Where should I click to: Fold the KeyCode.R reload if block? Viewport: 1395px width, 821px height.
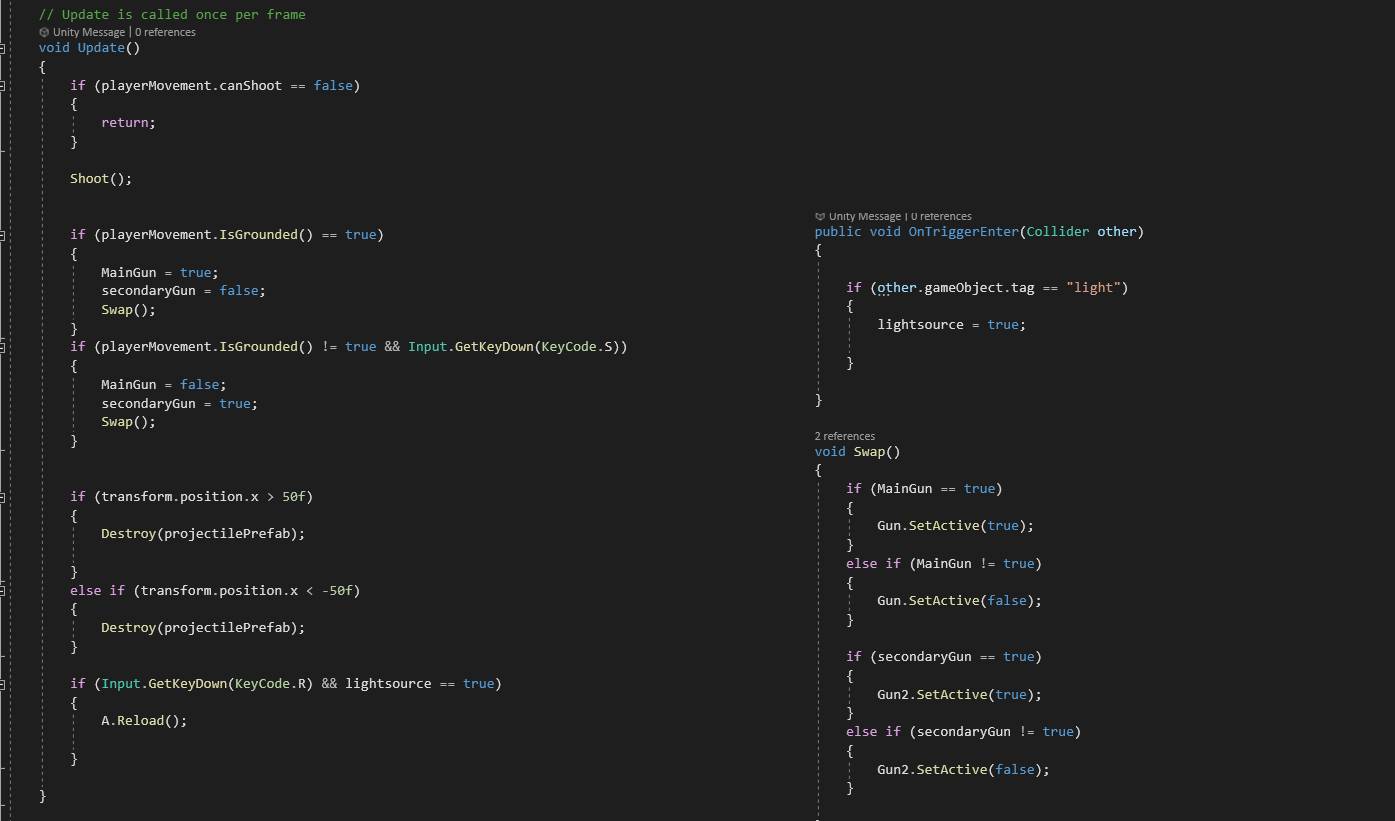point(3,684)
